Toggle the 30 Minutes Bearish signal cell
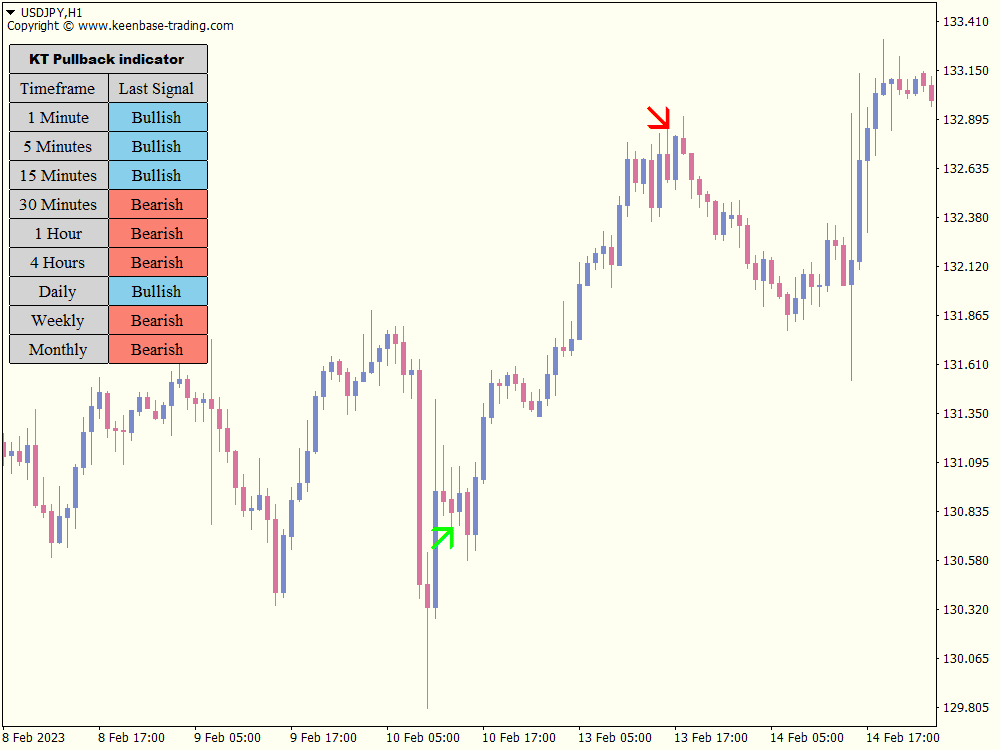 click(157, 204)
